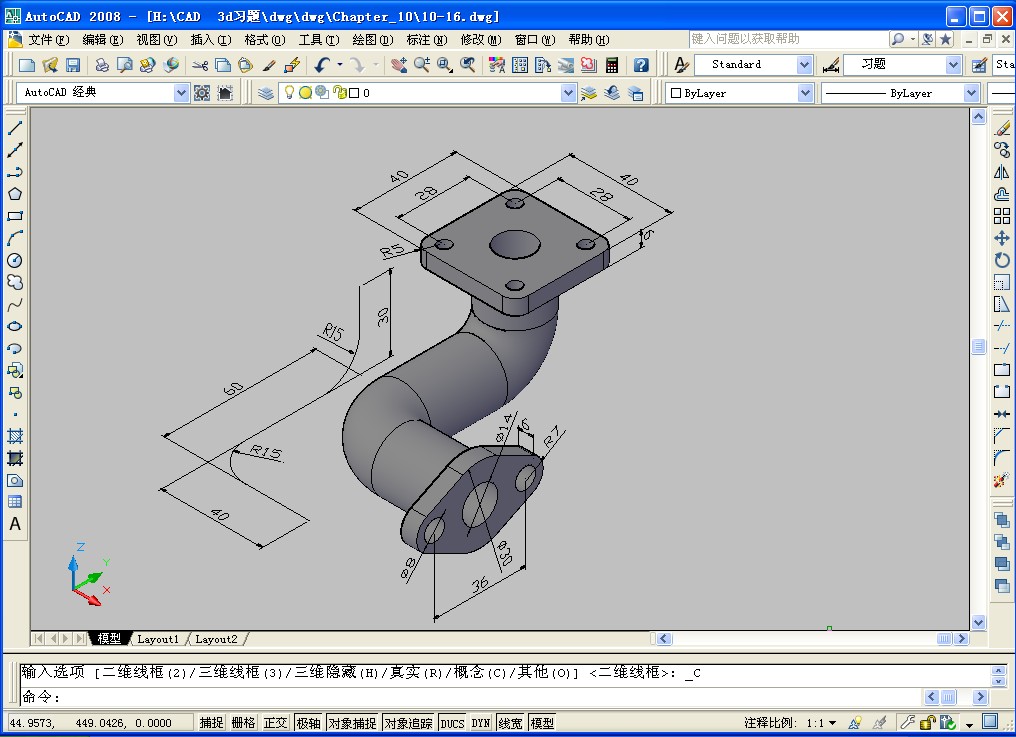The height and width of the screenshot is (737, 1016).
Task: Click the 模型 button in status bar
Action: [x=542, y=723]
